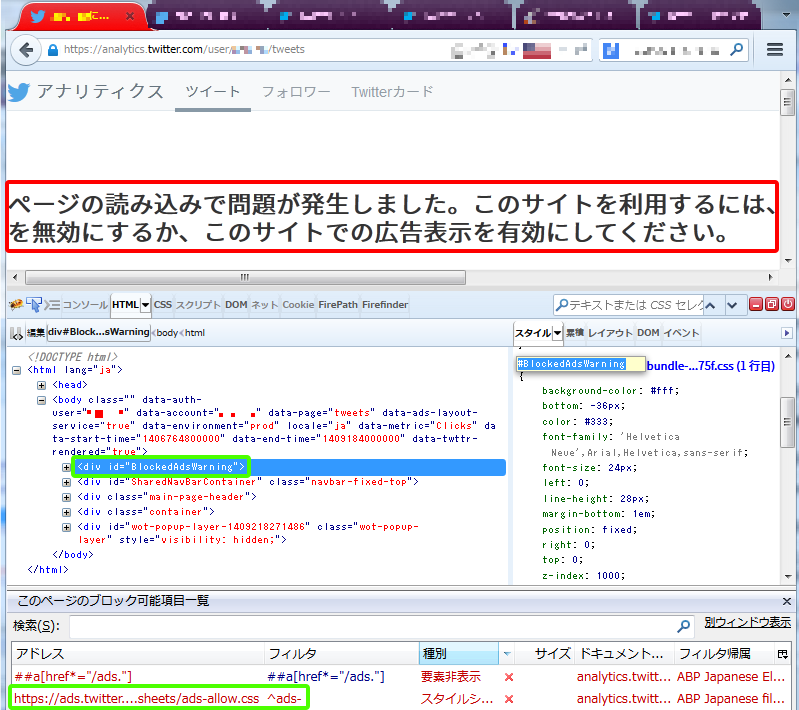
Task: Deactivate Firebug with the power icon
Action: click(788, 305)
